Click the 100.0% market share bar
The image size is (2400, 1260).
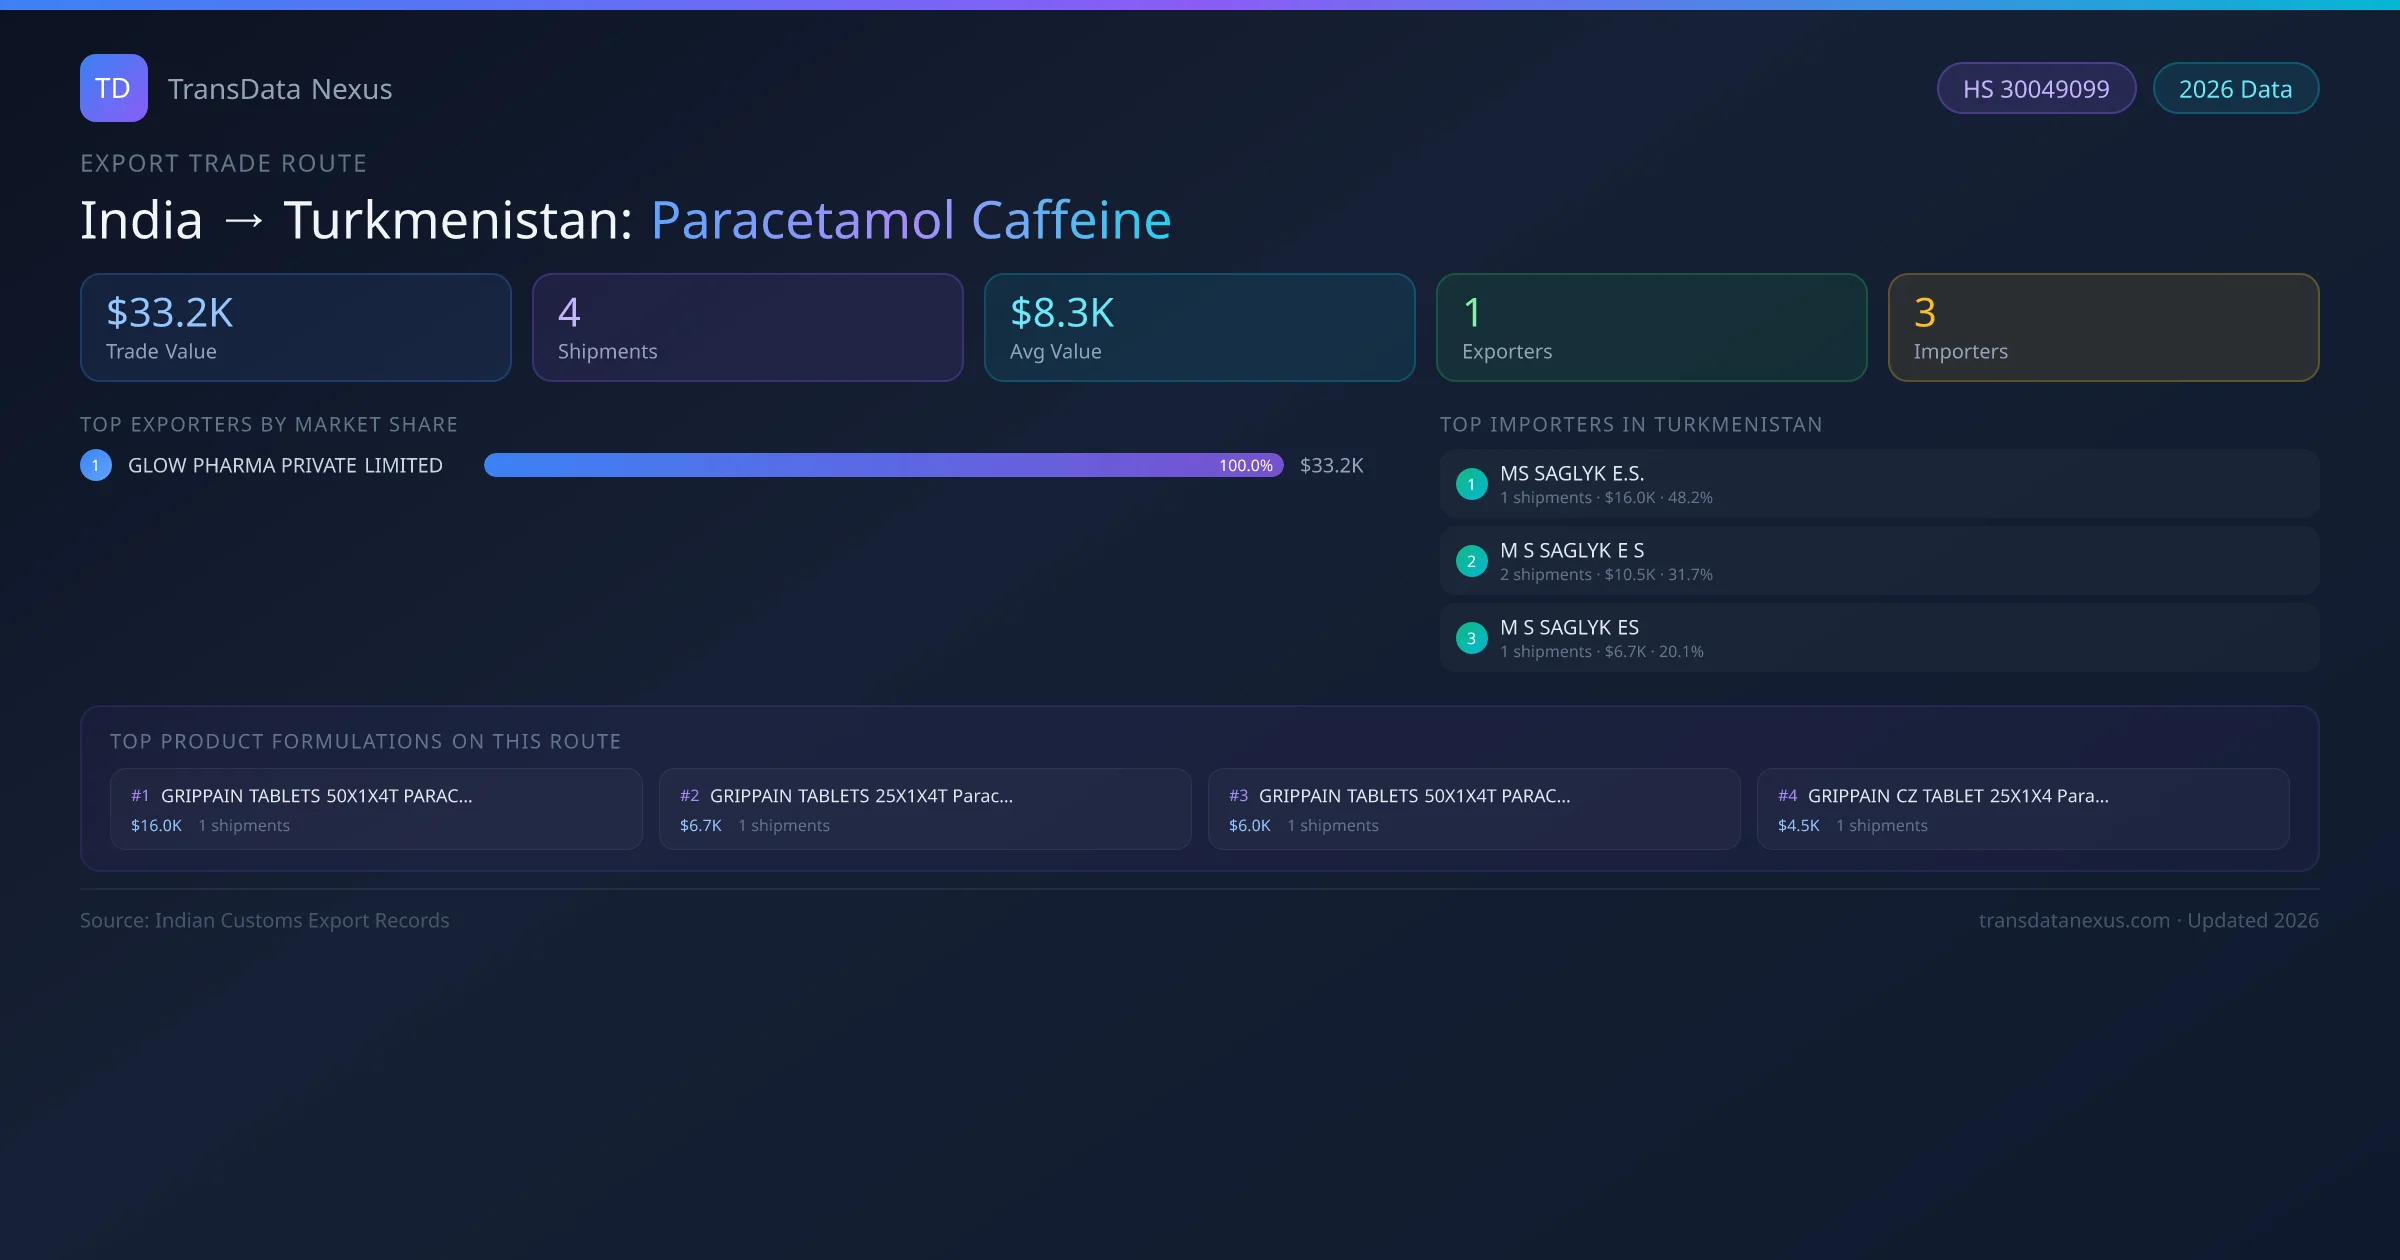click(x=883, y=465)
